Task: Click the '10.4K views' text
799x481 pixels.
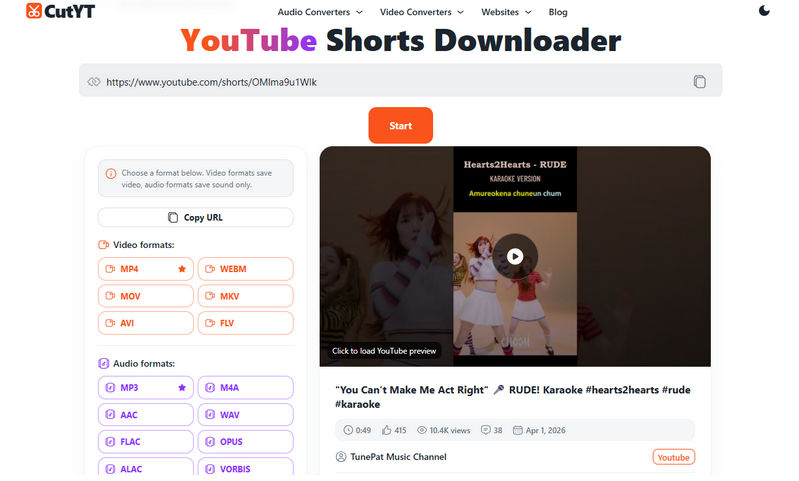Action: [x=450, y=431]
